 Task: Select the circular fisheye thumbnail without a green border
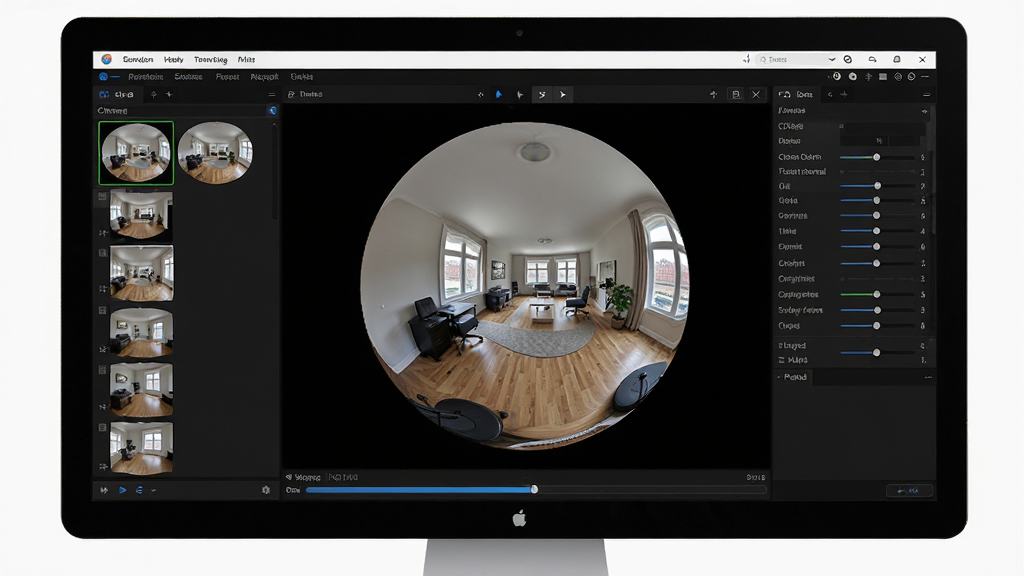click(216, 153)
